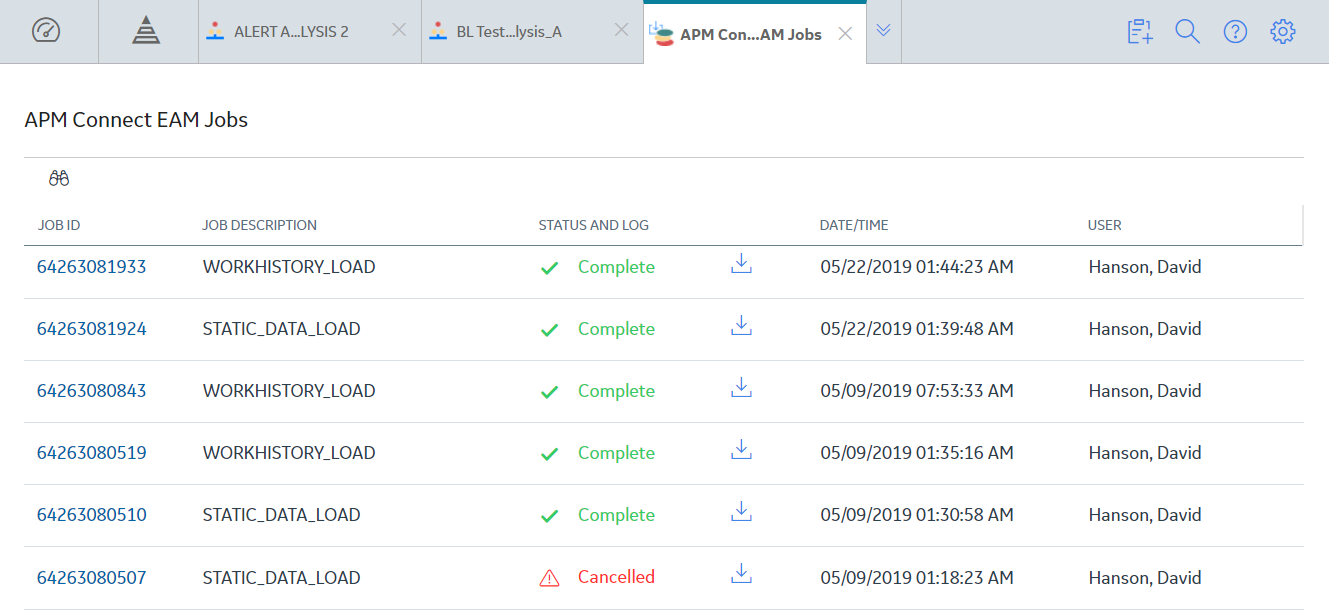
Task: Close the ALERT A...LYSIS 2 tab
Action: (x=399, y=30)
